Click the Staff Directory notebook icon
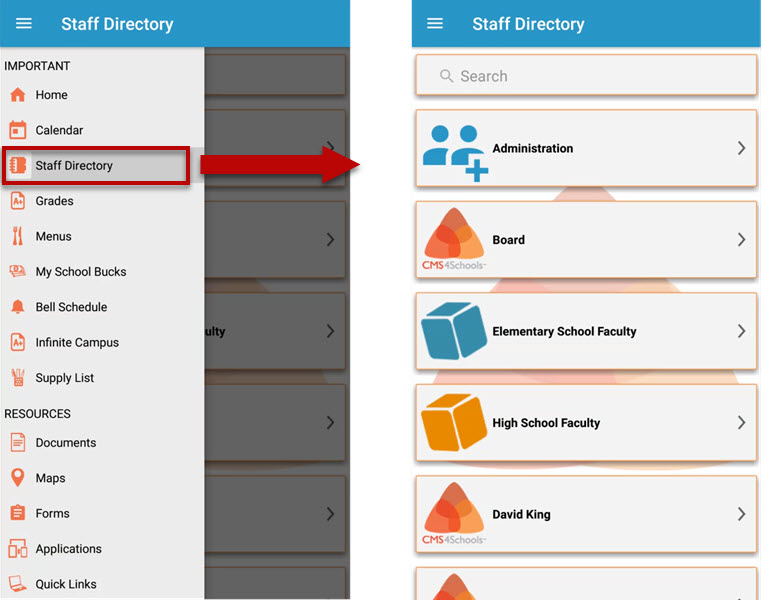This screenshot has width=762, height=600. click(x=18, y=165)
